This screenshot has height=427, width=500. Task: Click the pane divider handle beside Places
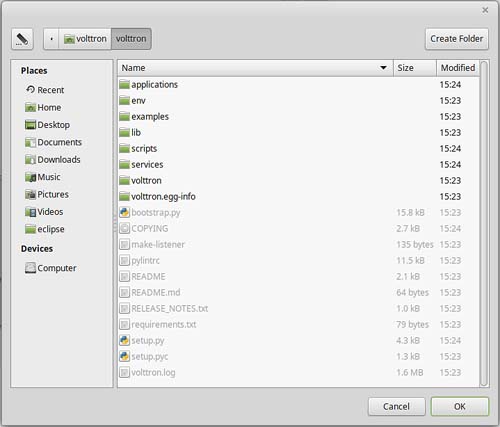115,224
